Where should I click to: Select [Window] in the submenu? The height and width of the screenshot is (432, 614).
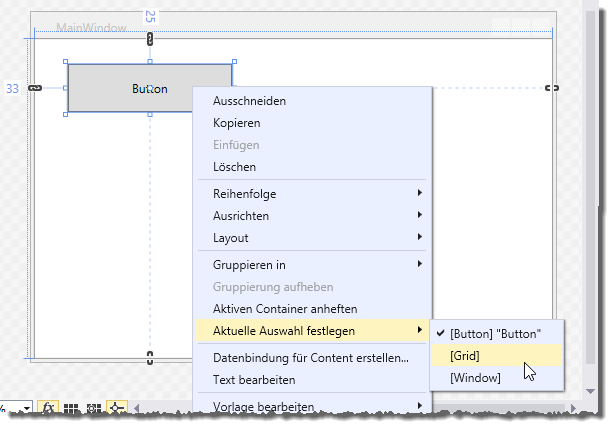pyautogui.click(x=497, y=378)
